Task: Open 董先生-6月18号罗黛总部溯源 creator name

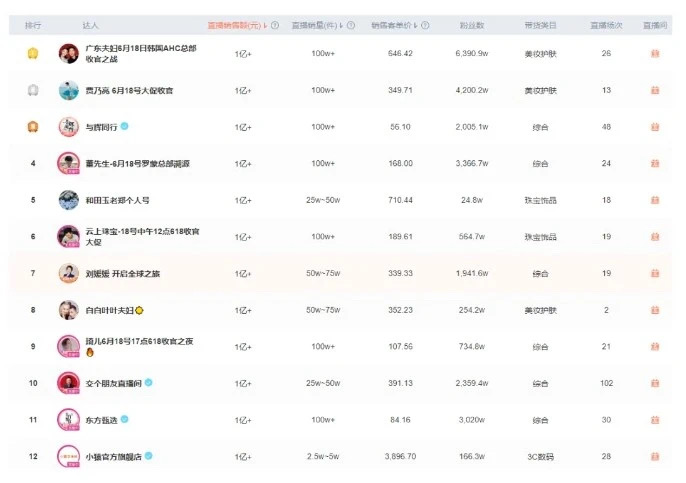Action: point(137,164)
